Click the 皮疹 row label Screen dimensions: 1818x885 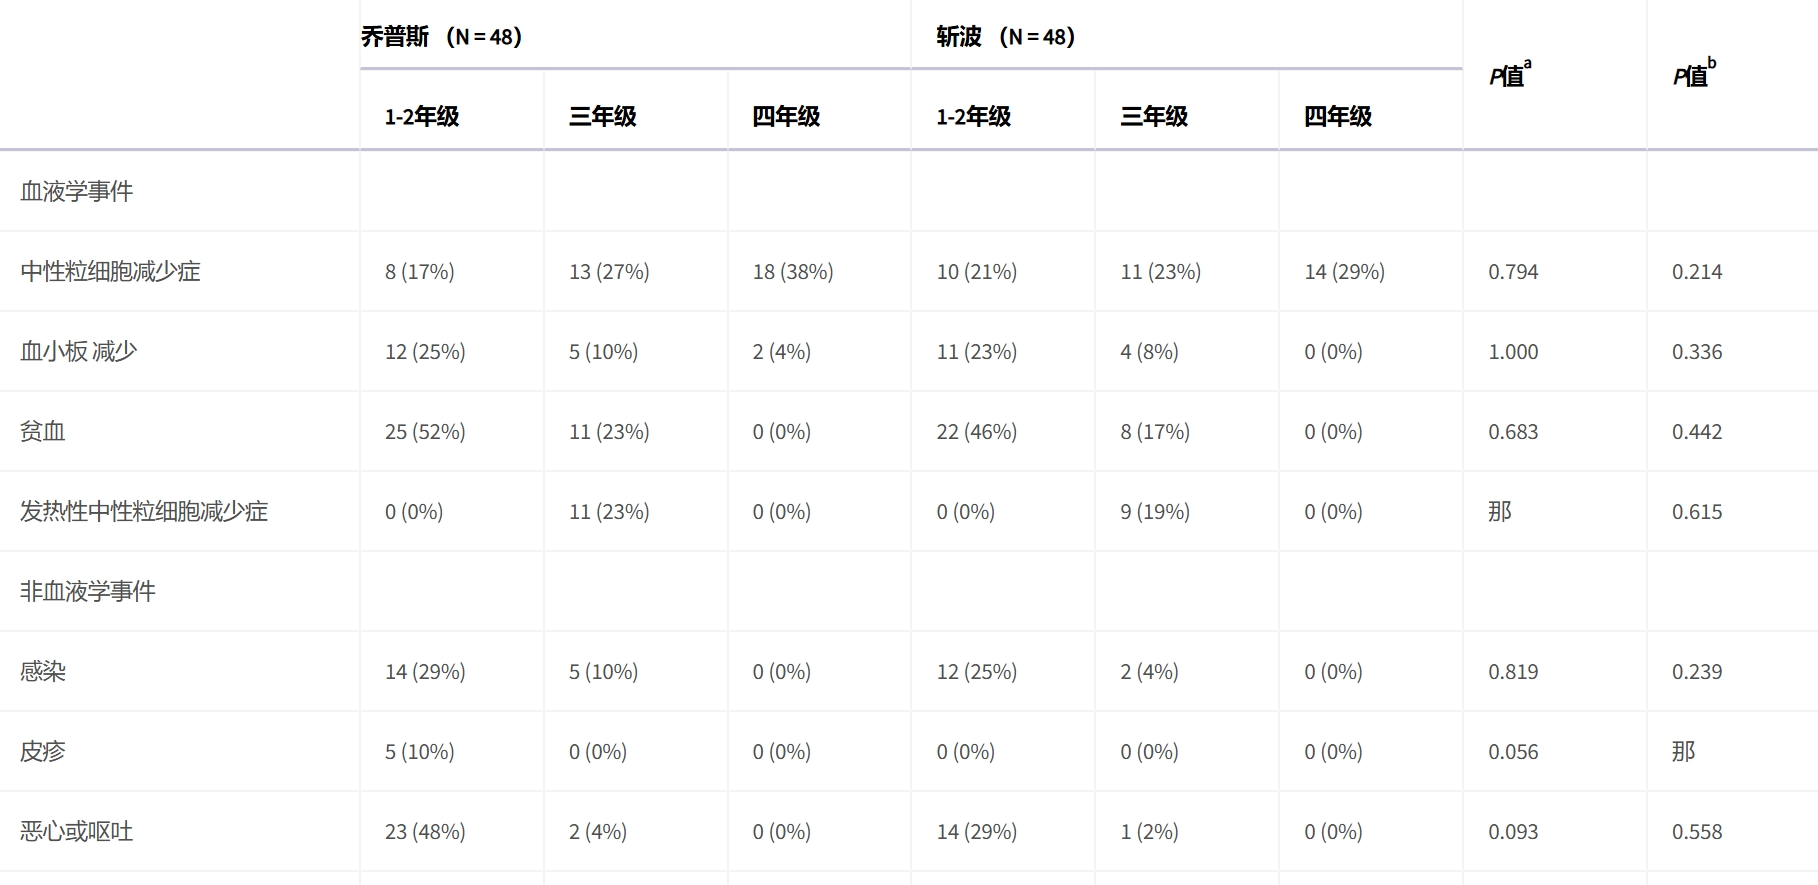tap(43, 751)
